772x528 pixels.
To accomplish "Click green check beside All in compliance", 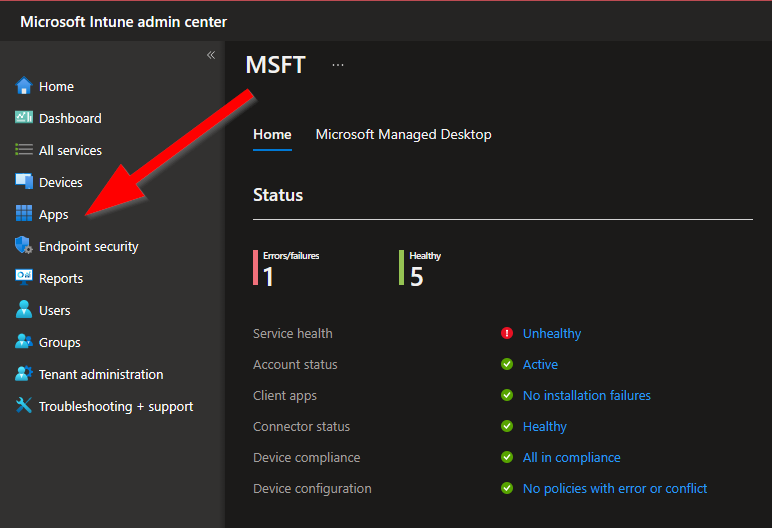I will point(507,457).
